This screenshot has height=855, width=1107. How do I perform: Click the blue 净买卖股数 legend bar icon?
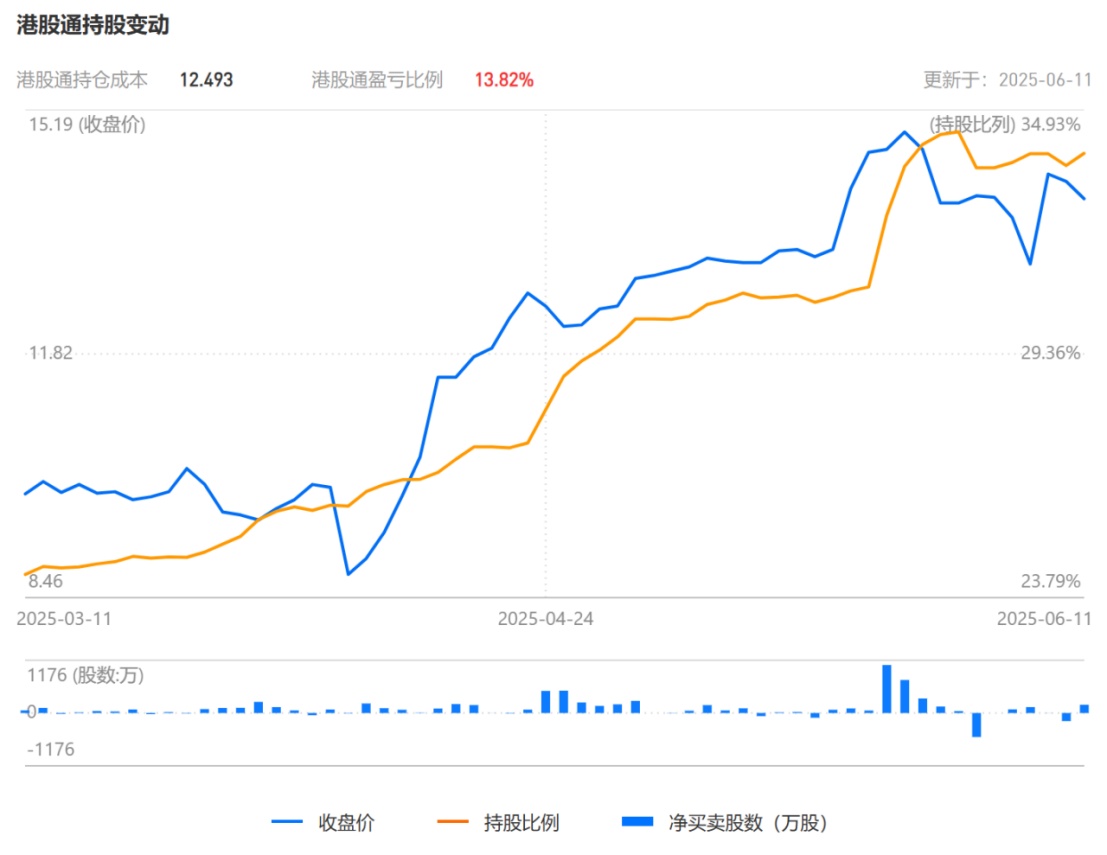pos(637,823)
